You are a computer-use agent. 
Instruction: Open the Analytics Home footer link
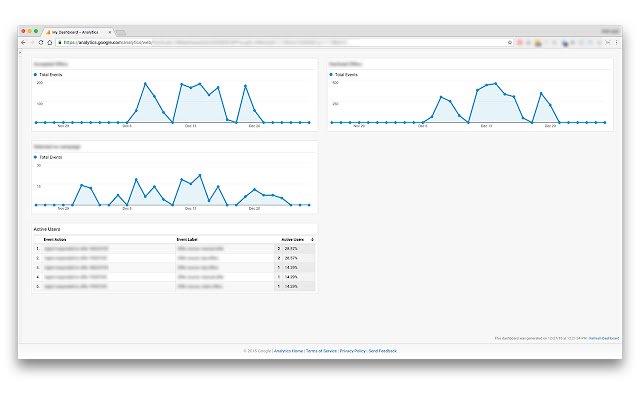pyautogui.click(x=289, y=351)
